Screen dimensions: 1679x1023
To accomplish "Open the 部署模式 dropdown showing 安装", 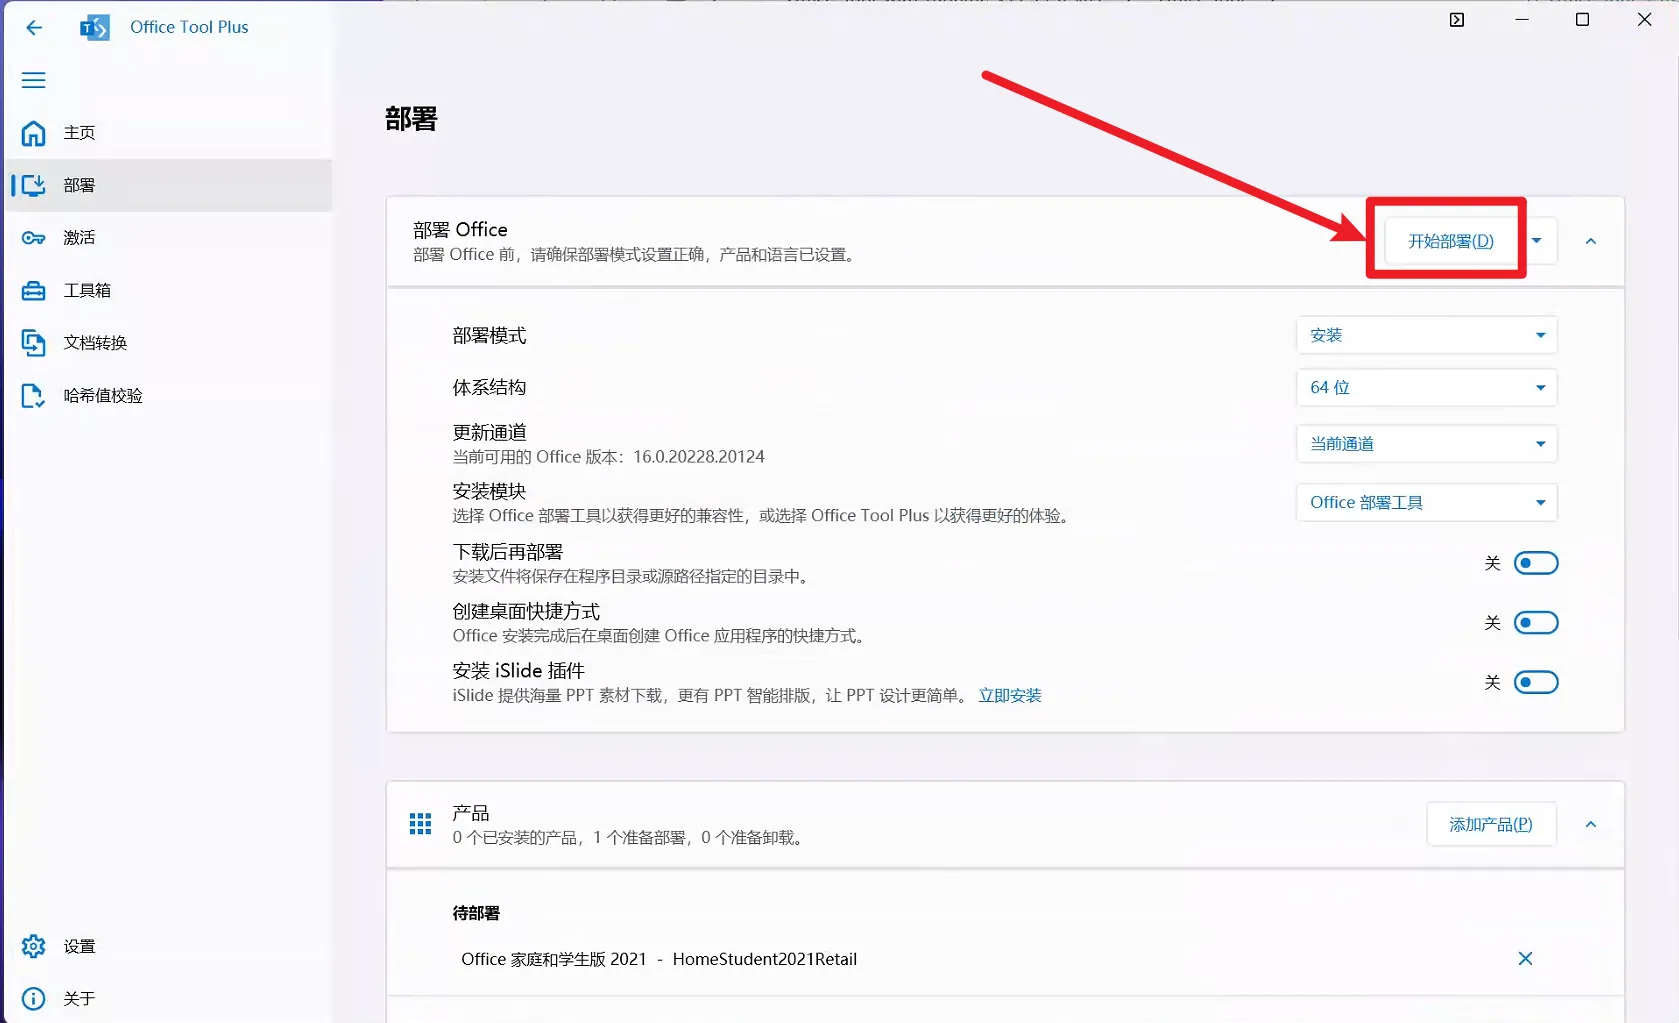I will (1427, 335).
